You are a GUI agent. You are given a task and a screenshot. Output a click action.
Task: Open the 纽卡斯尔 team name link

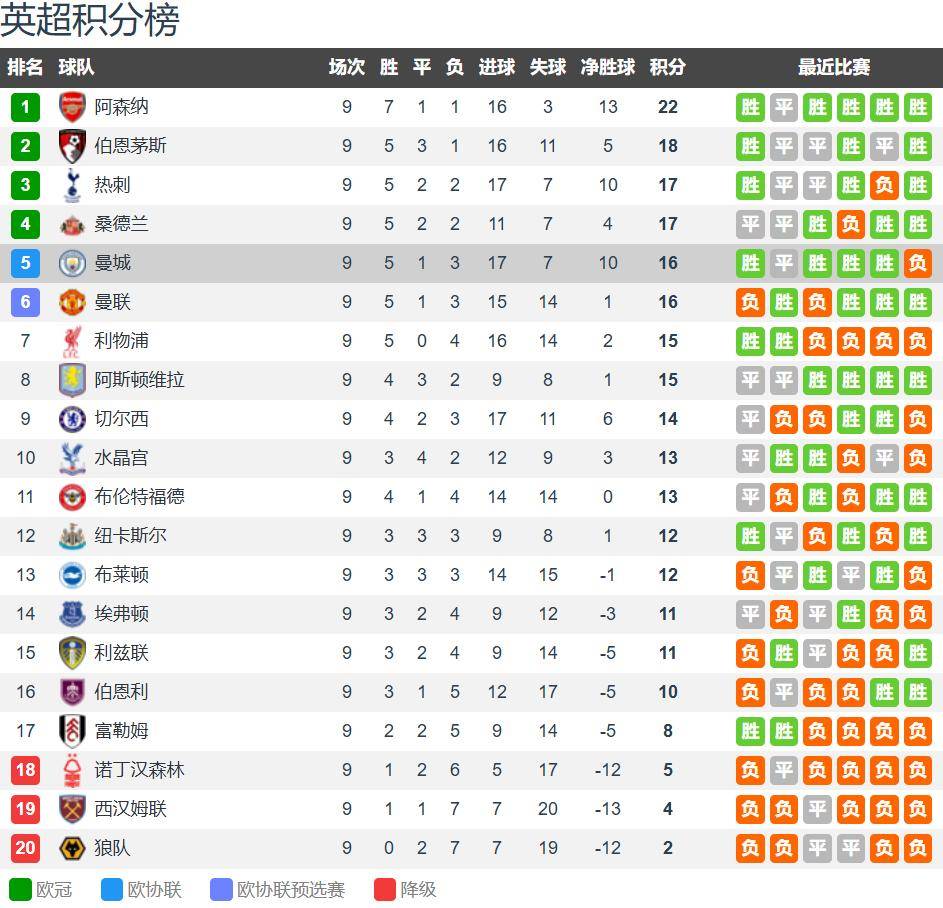pyautogui.click(x=130, y=536)
